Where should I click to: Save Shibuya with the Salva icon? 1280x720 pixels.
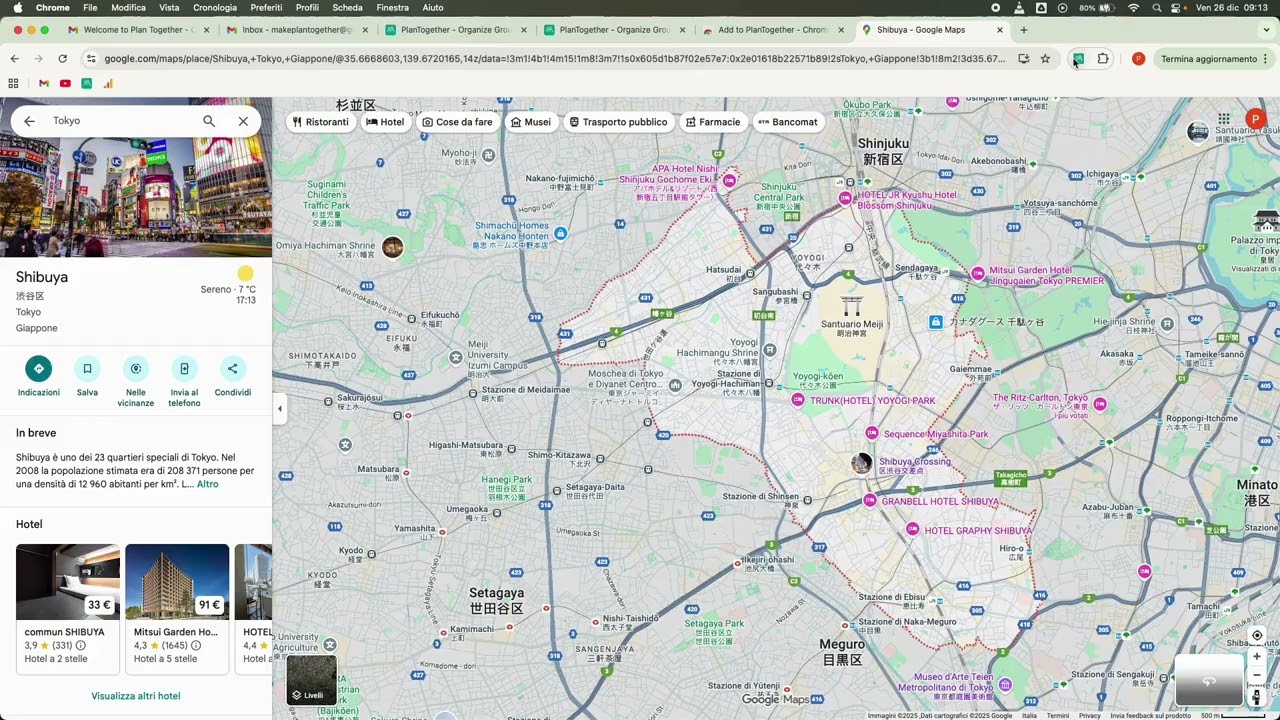(x=87, y=368)
